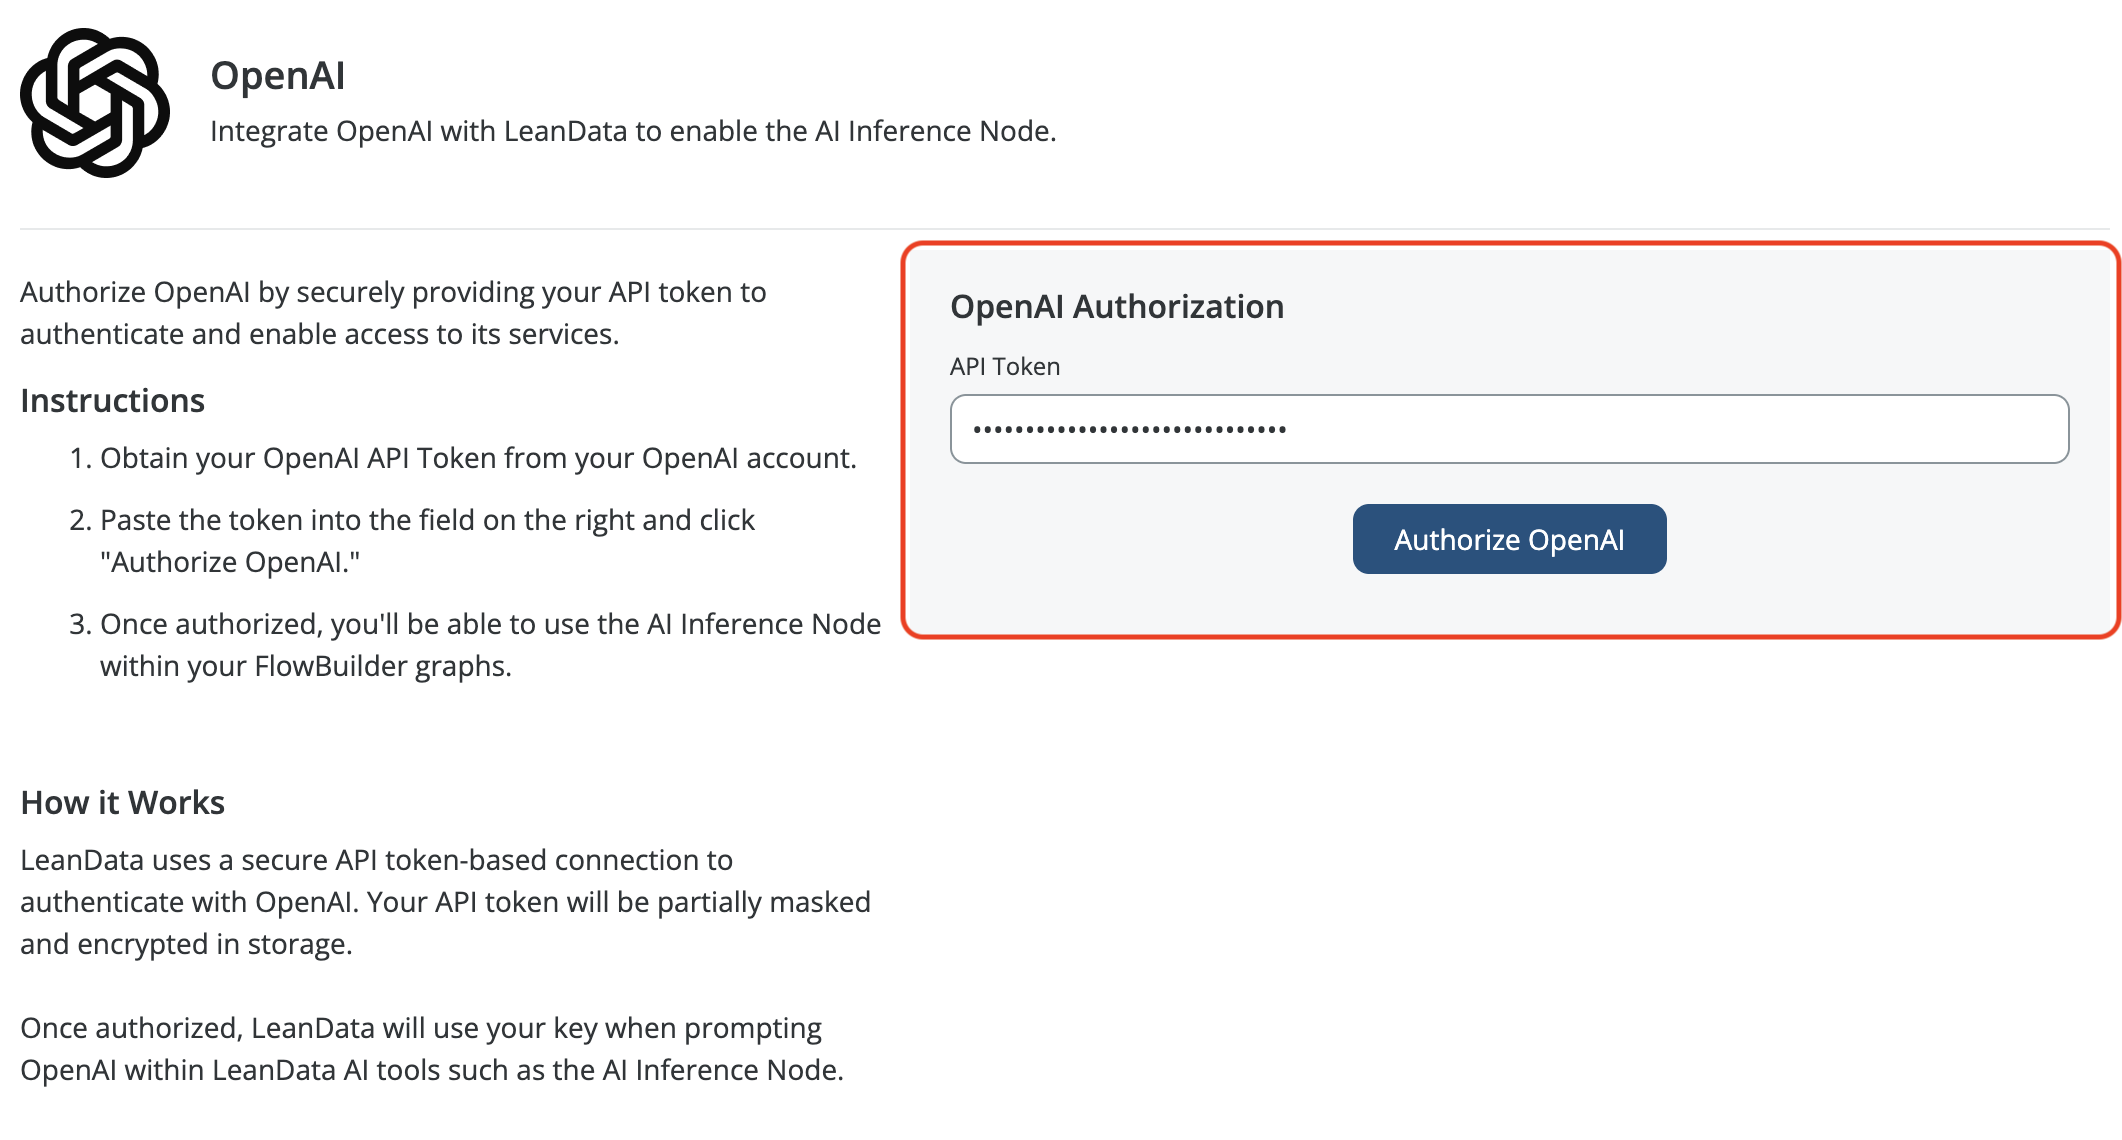This screenshot has width=2122, height=1140.
Task: Click the "OpenAI" page title
Action: pos(277,76)
